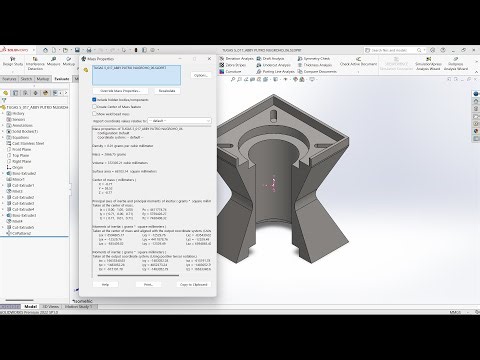
Task: Expand Cut-Extrude1 feature
Action: [x=3, y=186]
